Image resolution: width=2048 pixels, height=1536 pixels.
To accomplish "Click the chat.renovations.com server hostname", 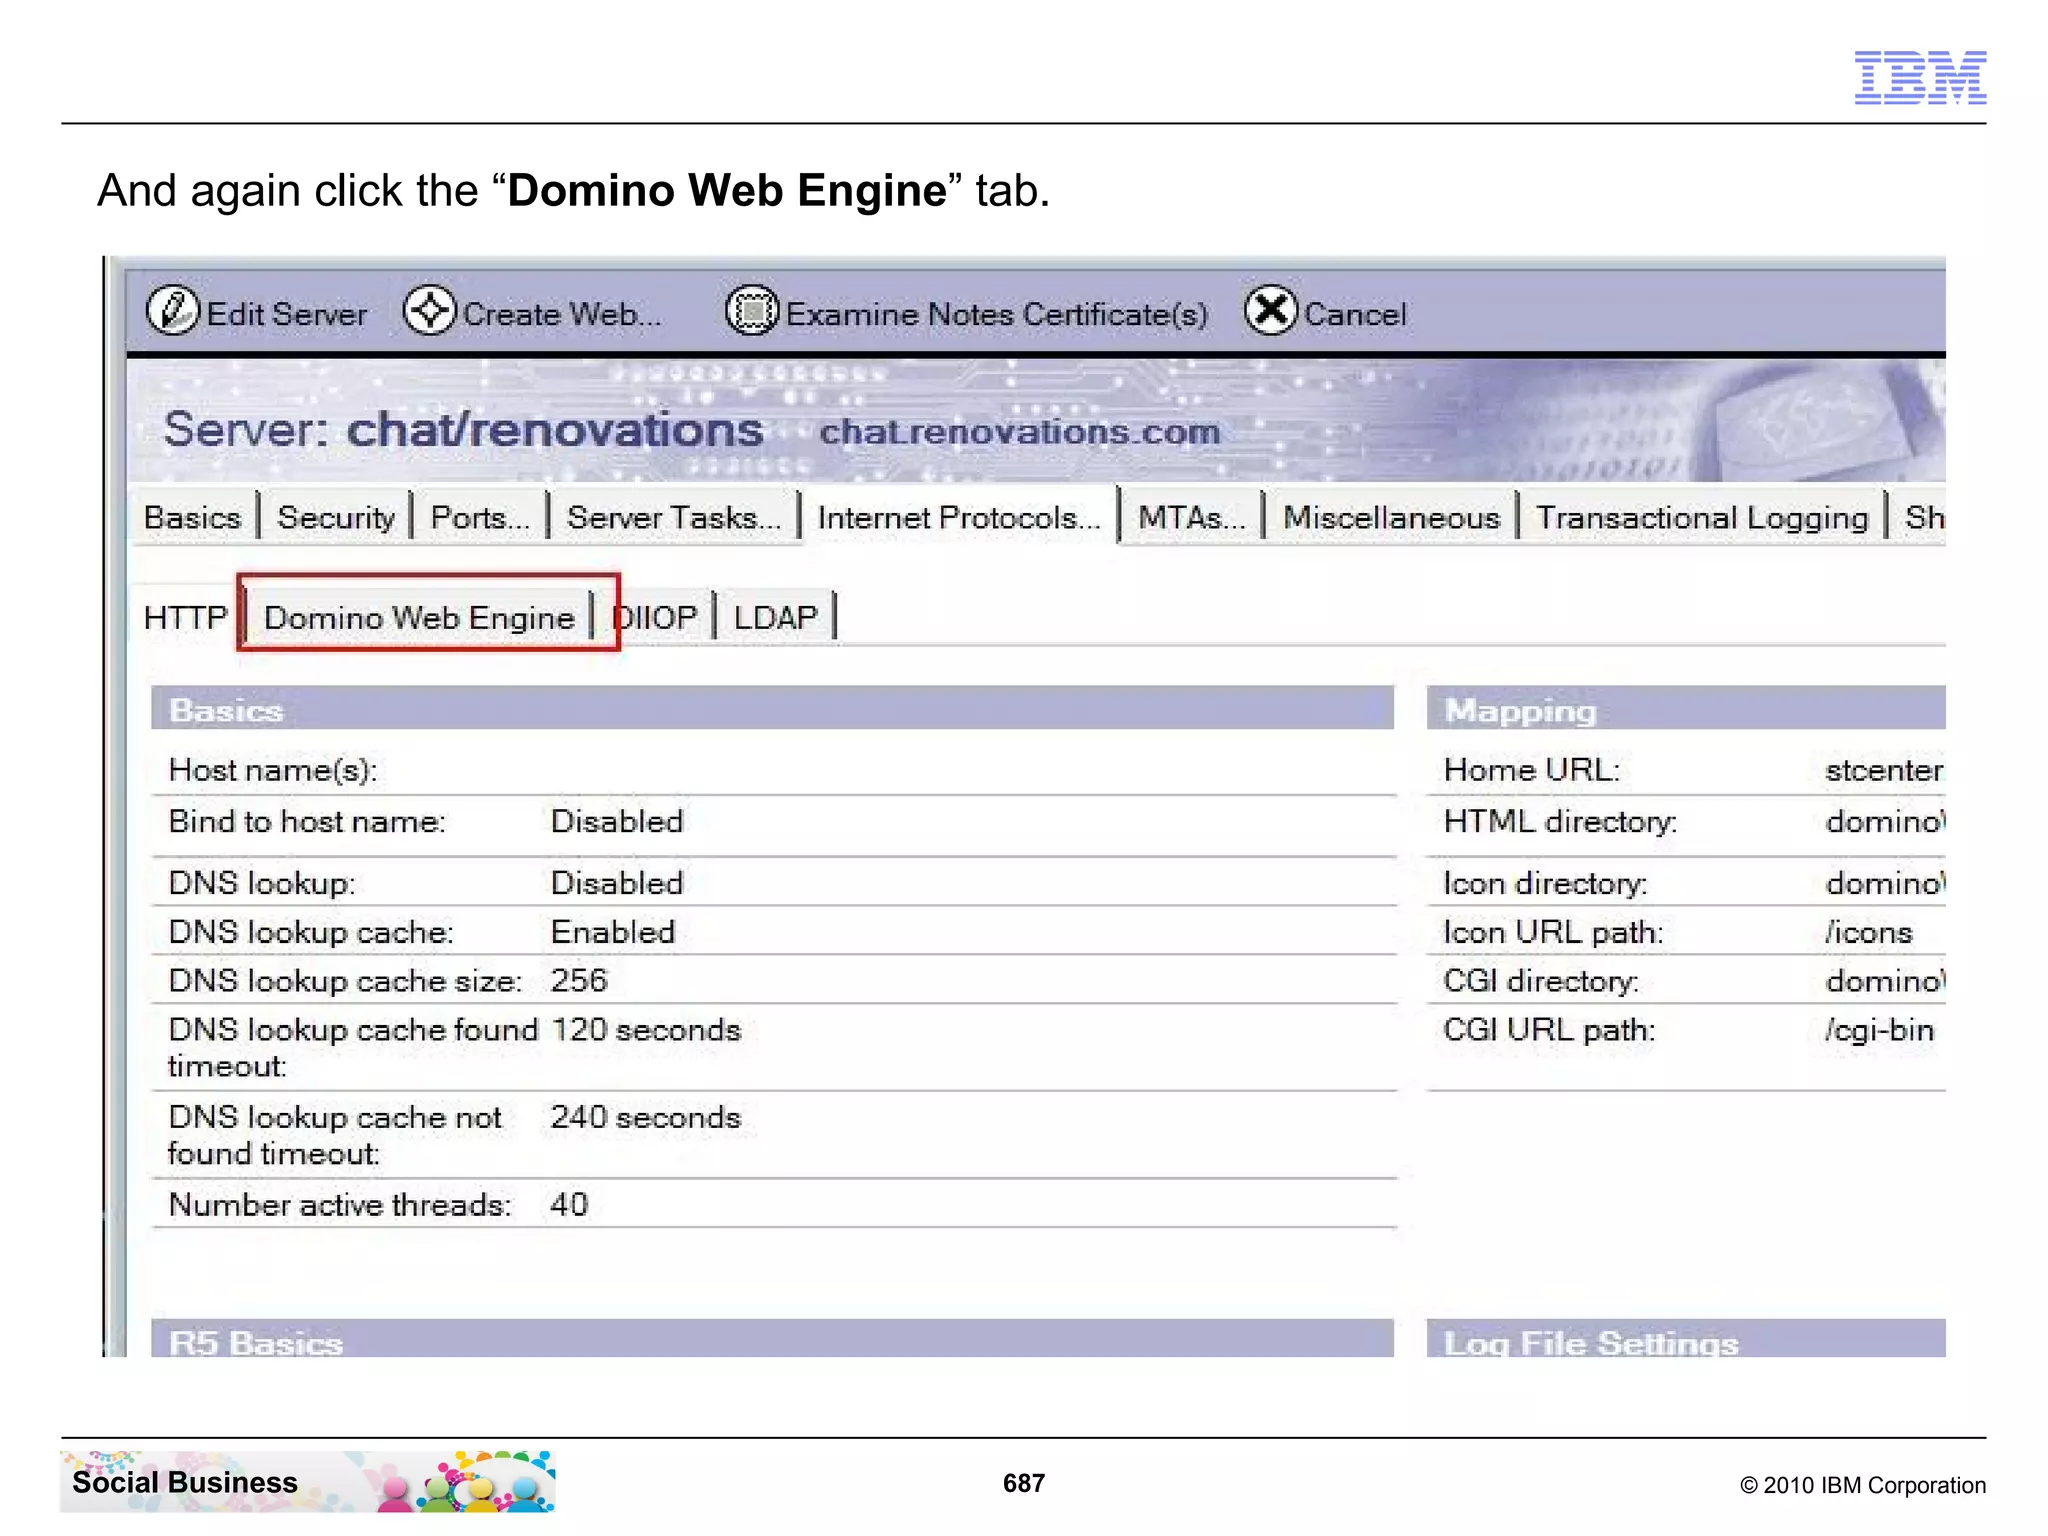I will pyautogui.click(x=1020, y=432).
